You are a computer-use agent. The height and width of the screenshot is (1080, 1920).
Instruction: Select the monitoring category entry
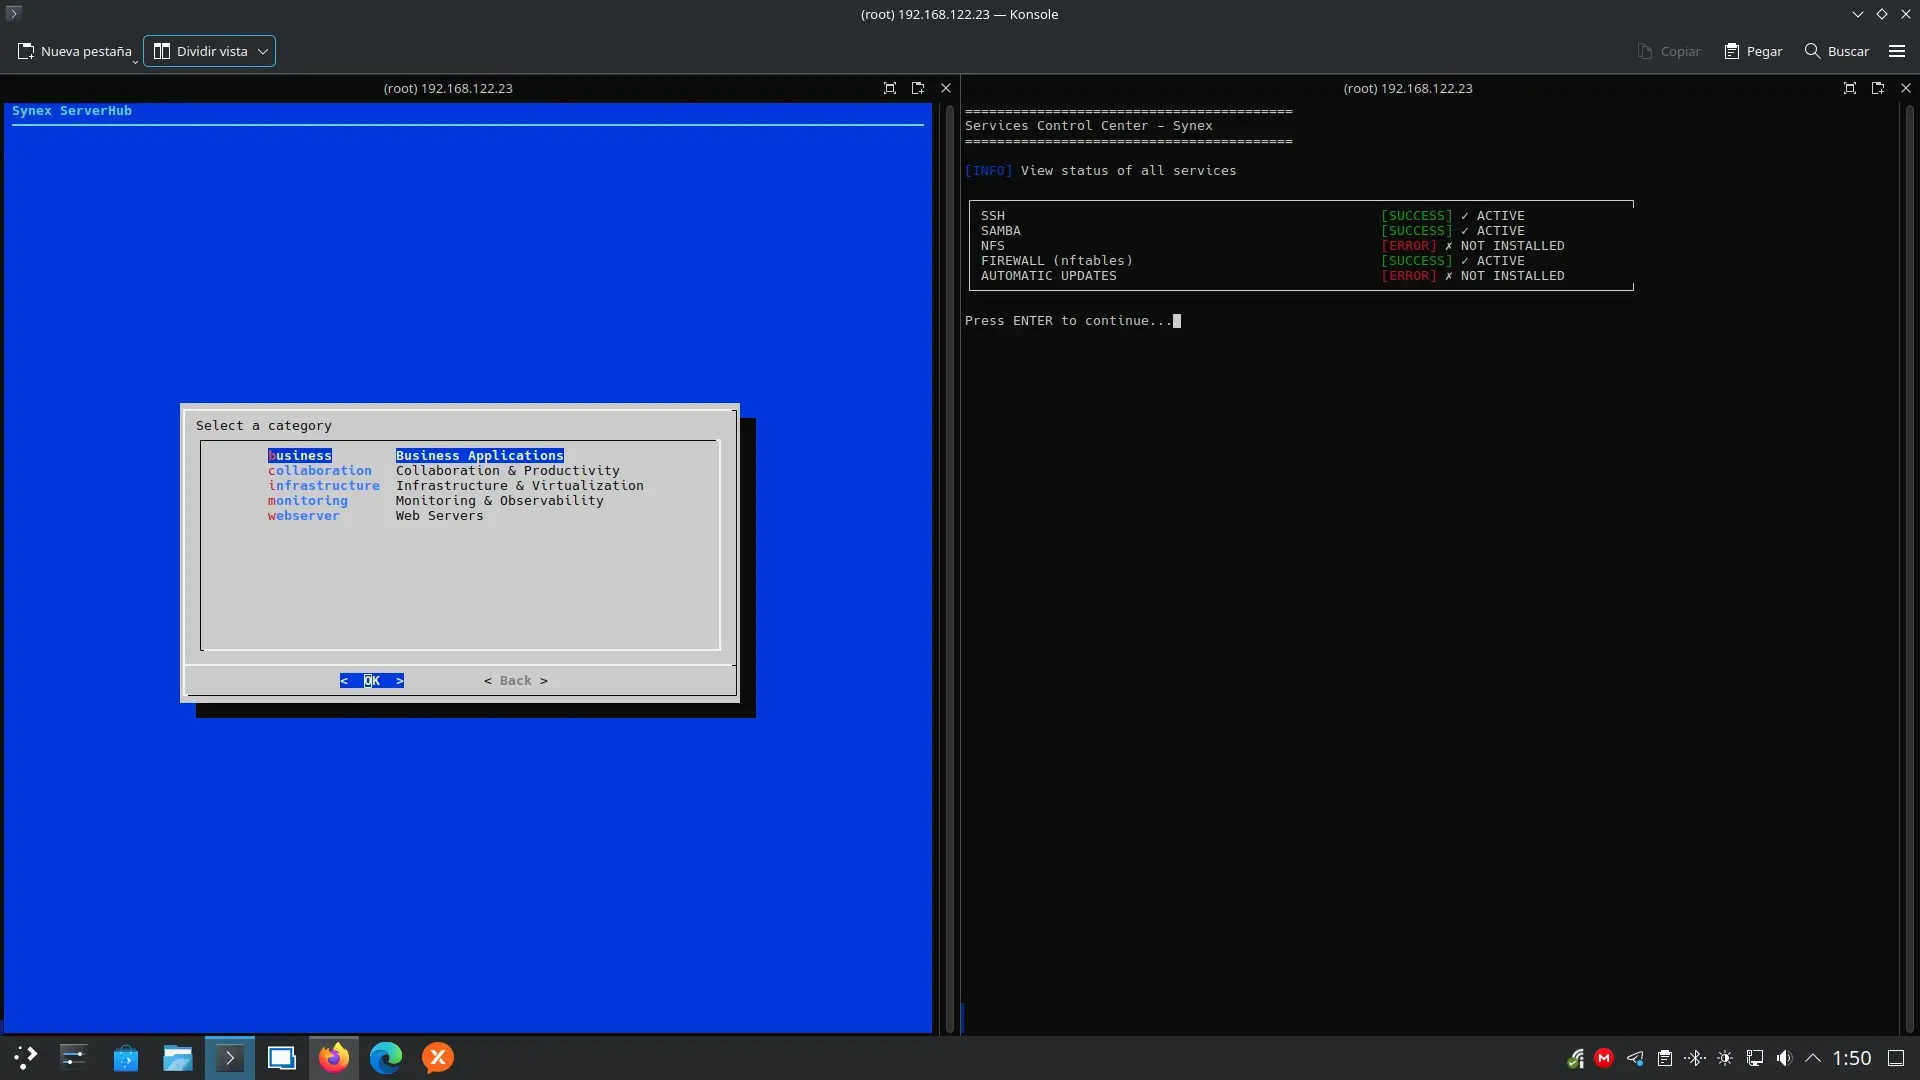click(308, 501)
